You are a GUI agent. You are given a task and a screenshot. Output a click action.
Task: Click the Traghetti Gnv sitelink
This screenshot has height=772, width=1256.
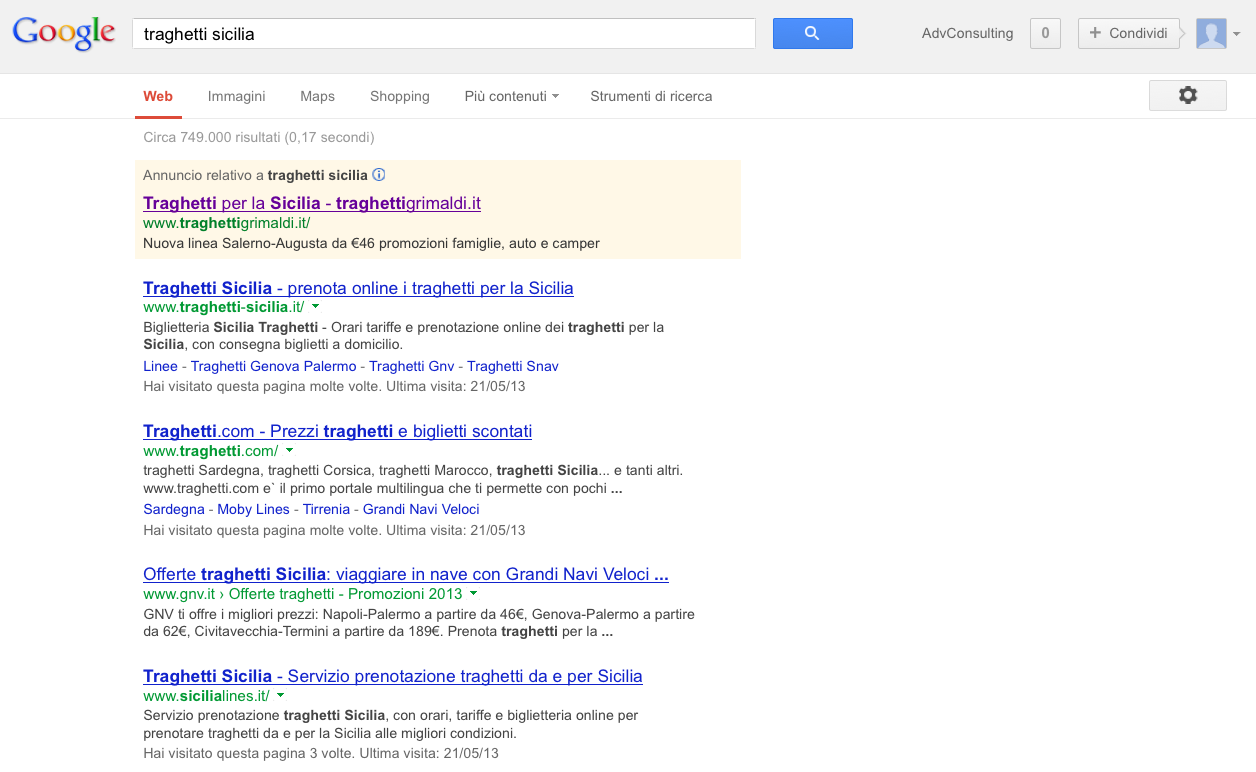[x=411, y=366]
